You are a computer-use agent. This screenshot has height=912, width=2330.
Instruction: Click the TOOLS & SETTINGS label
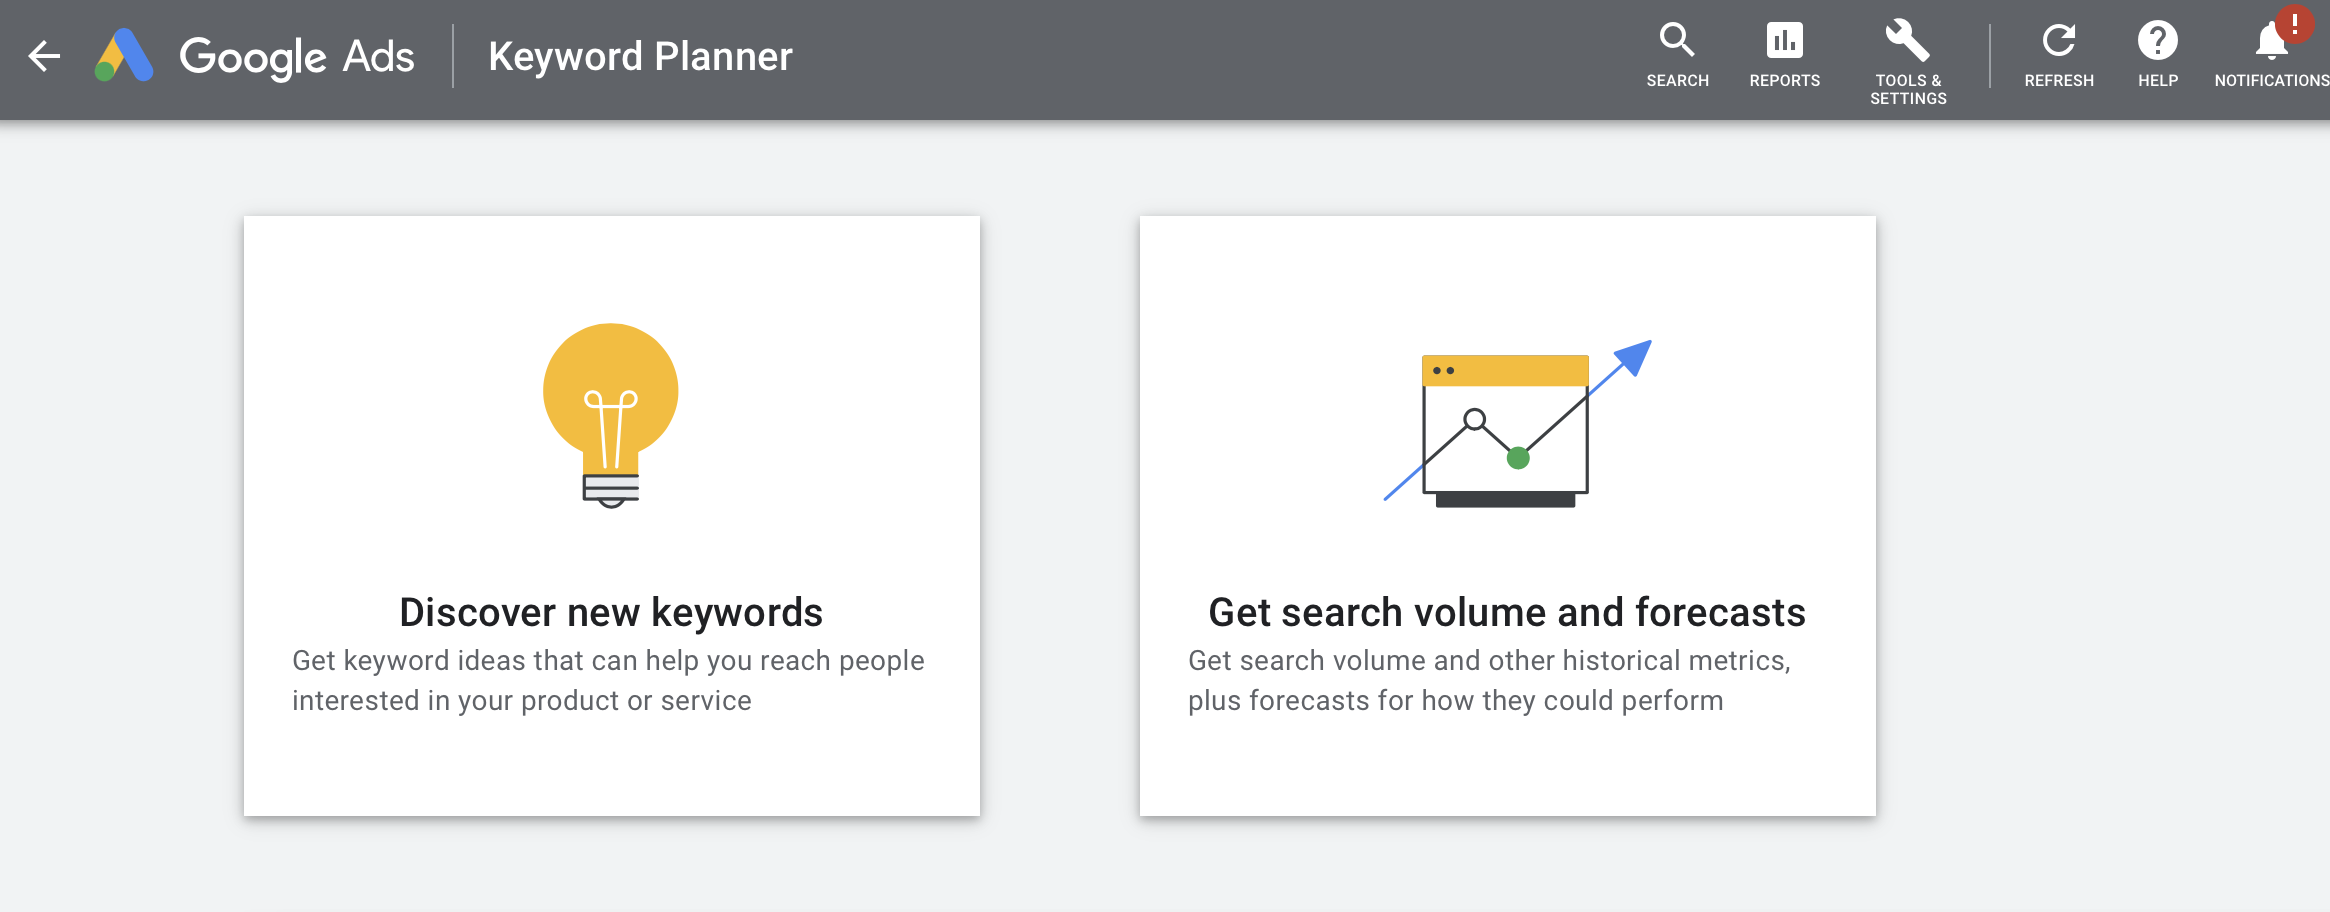[x=1908, y=89]
